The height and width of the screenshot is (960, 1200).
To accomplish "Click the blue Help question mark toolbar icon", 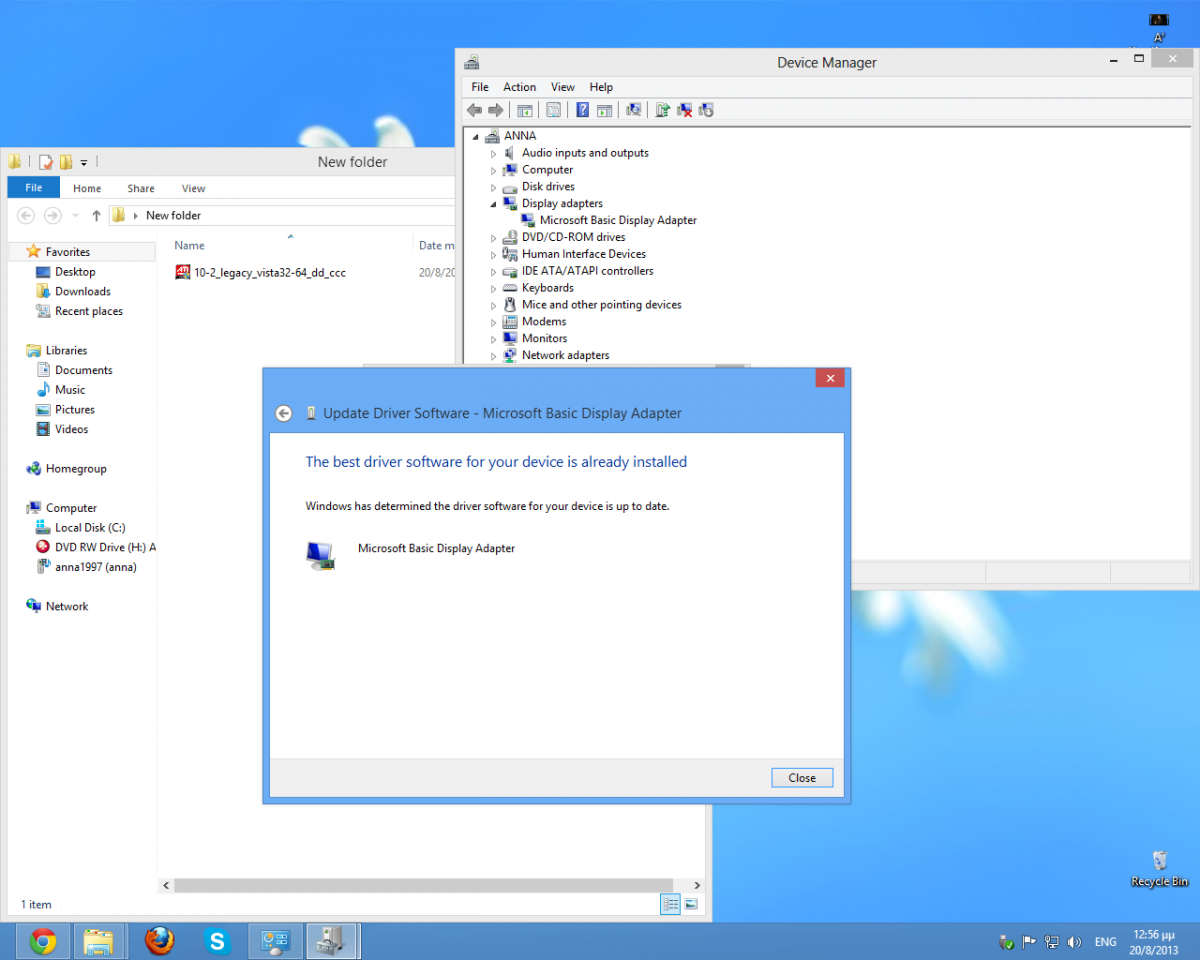I will [583, 110].
